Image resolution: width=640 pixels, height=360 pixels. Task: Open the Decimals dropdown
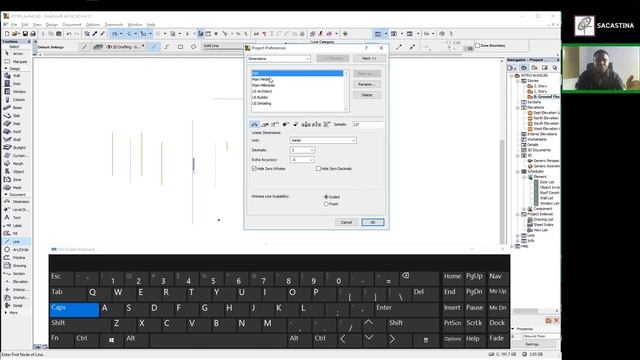pyautogui.click(x=302, y=150)
